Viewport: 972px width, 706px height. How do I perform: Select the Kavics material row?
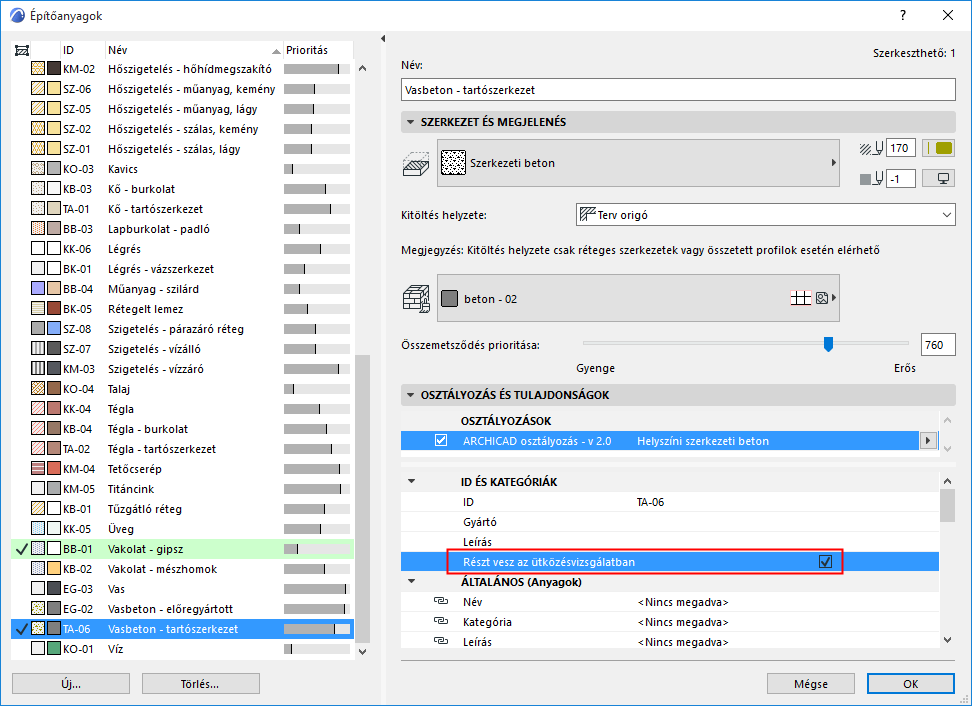click(x=182, y=169)
